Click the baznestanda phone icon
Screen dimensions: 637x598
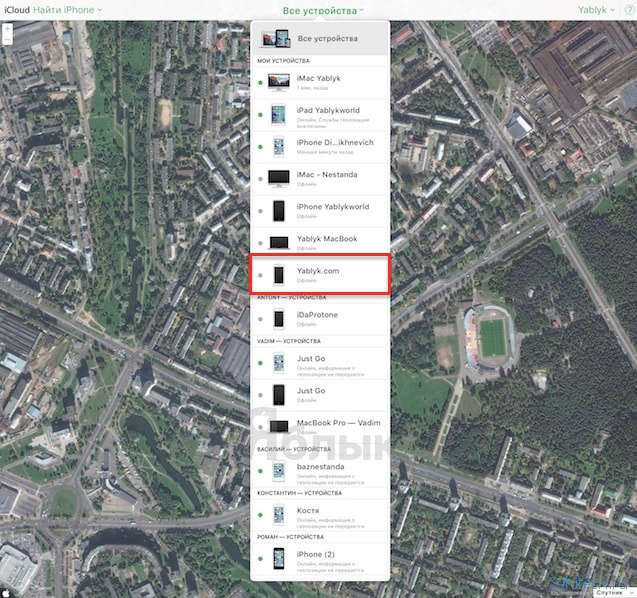[x=279, y=471]
